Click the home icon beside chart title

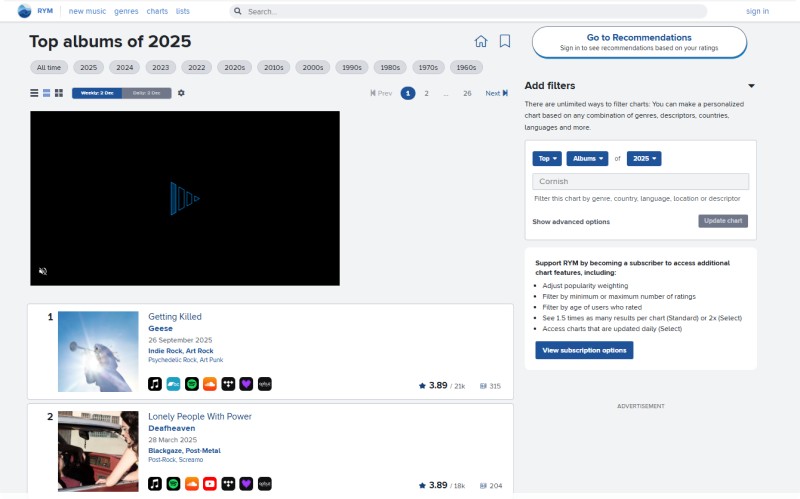481,41
